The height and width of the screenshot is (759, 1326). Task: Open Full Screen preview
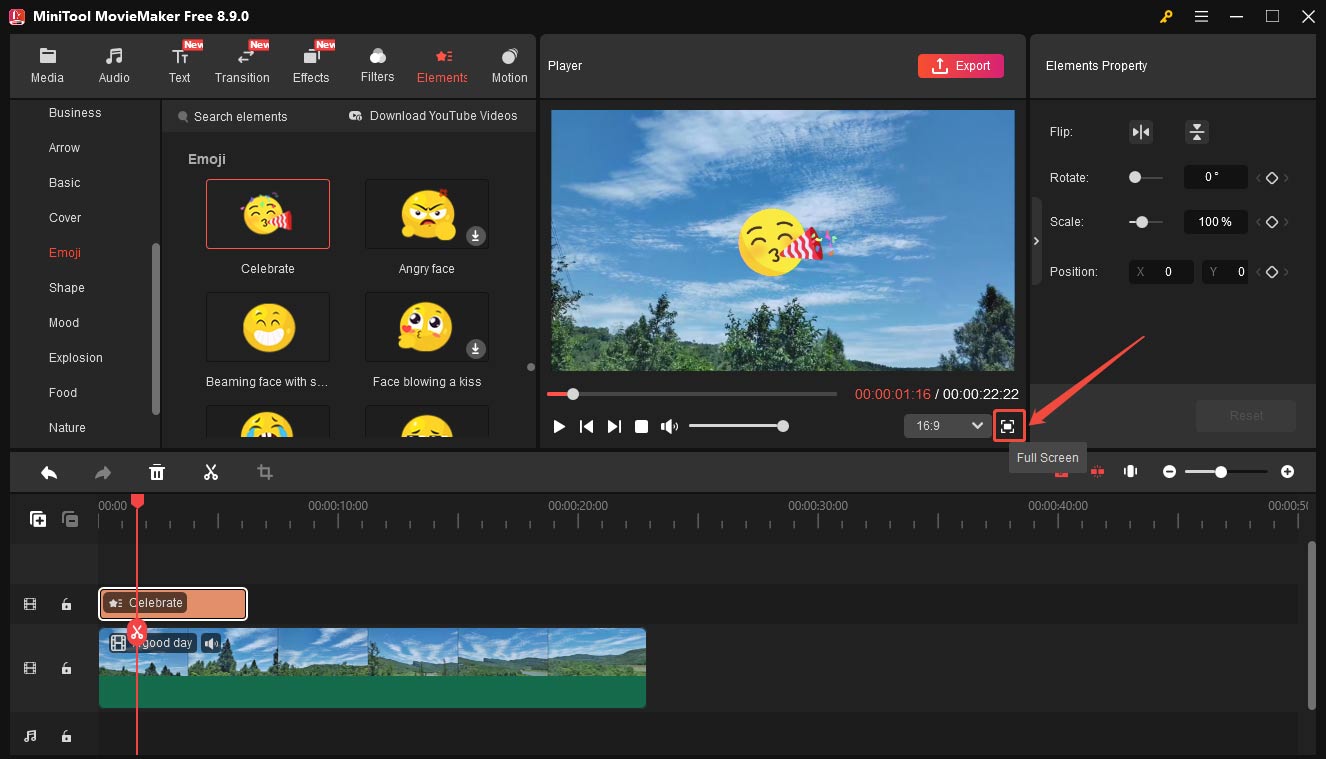point(1008,426)
